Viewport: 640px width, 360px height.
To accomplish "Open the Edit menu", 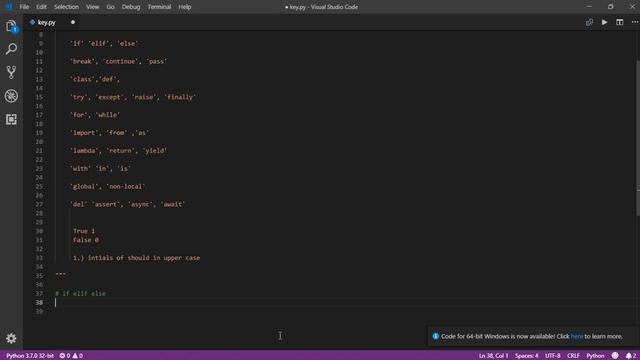I will [x=41, y=7].
